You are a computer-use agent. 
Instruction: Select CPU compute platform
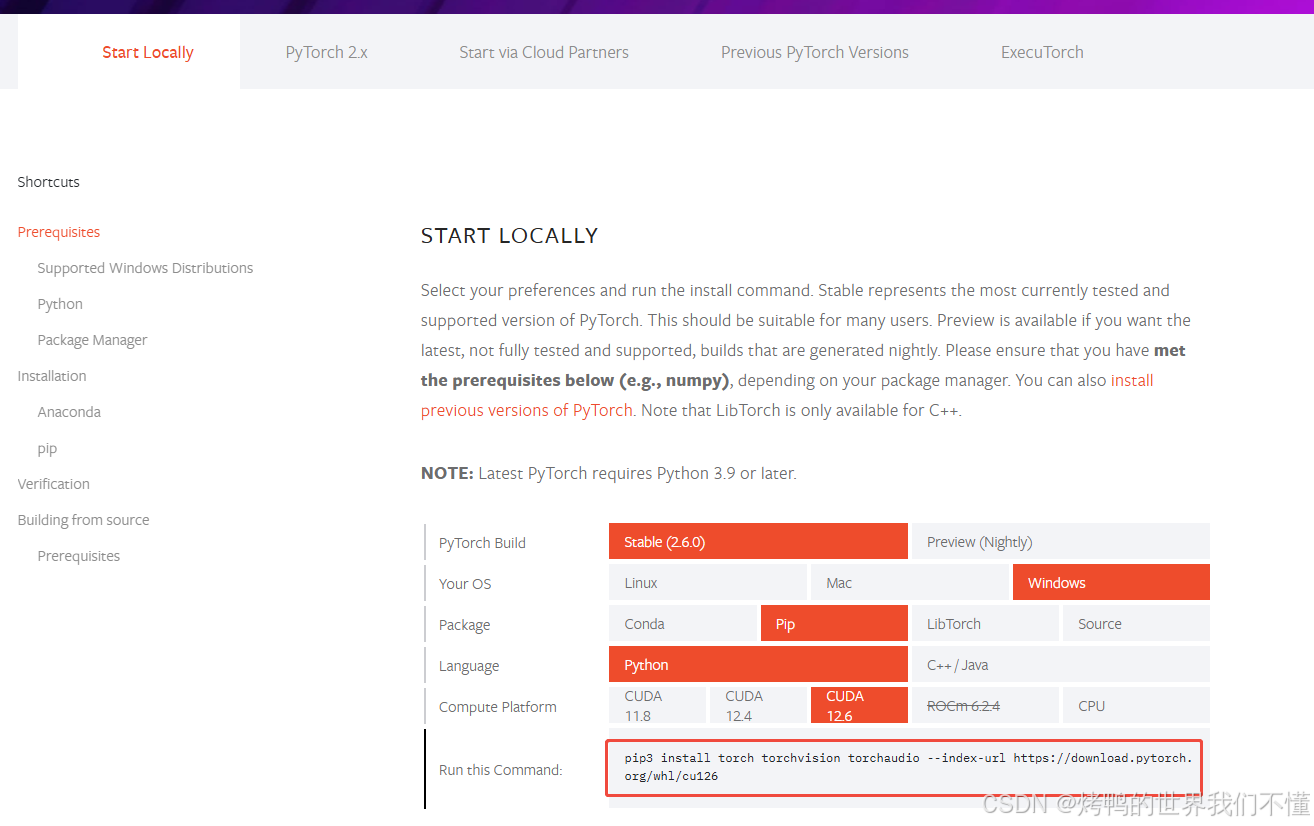pyautogui.click(x=1136, y=705)
